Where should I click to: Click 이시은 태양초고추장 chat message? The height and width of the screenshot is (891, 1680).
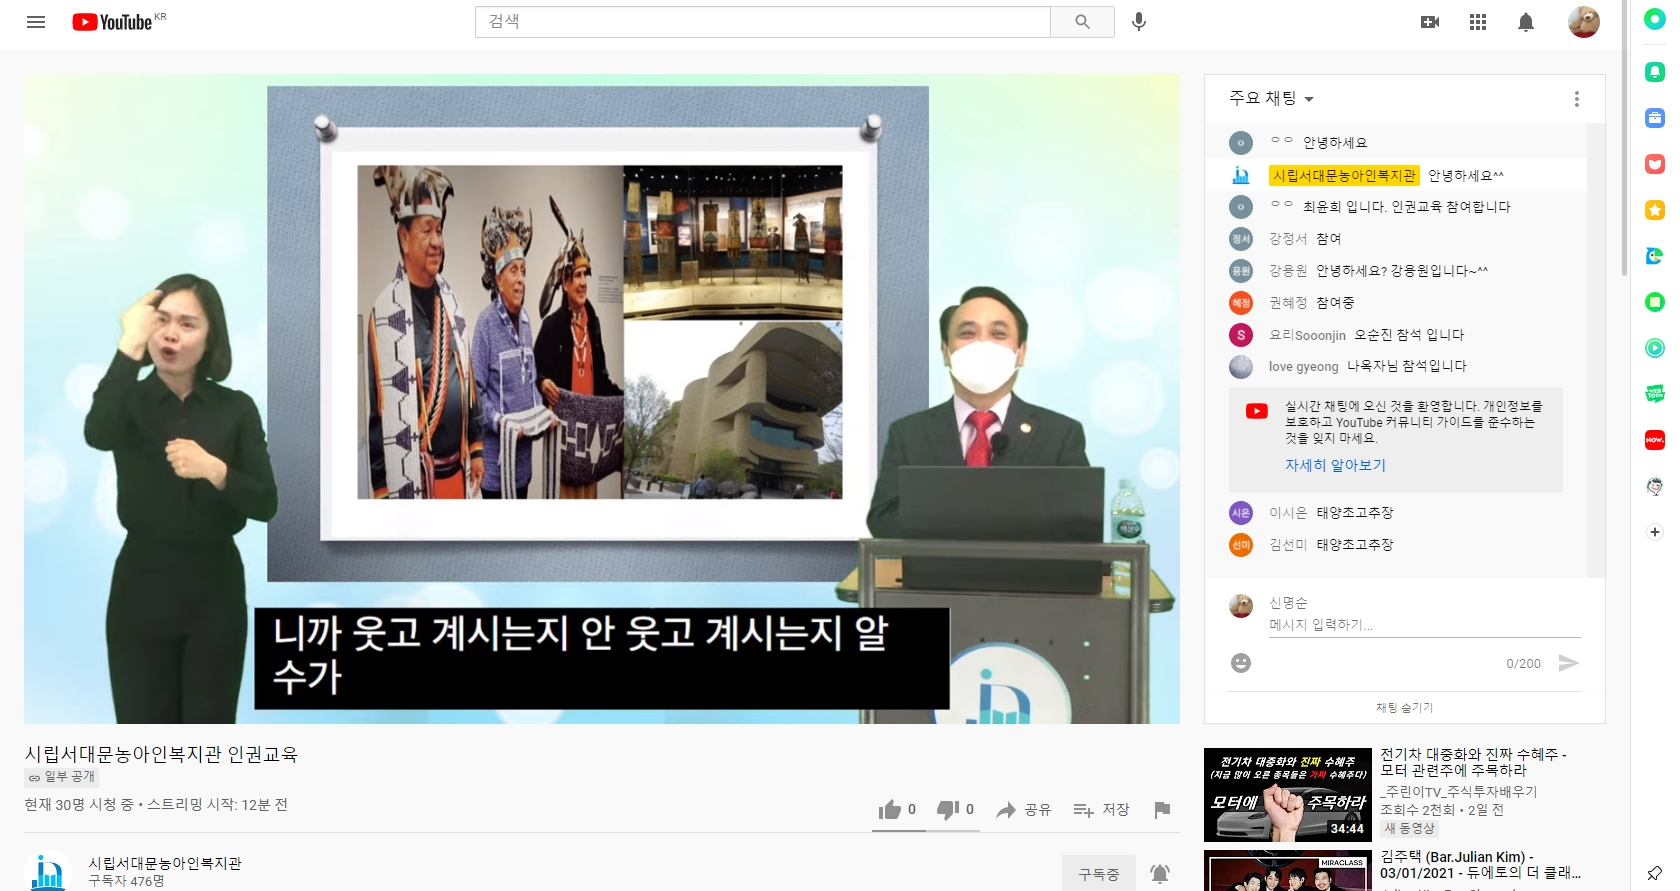pos(1396,513)
